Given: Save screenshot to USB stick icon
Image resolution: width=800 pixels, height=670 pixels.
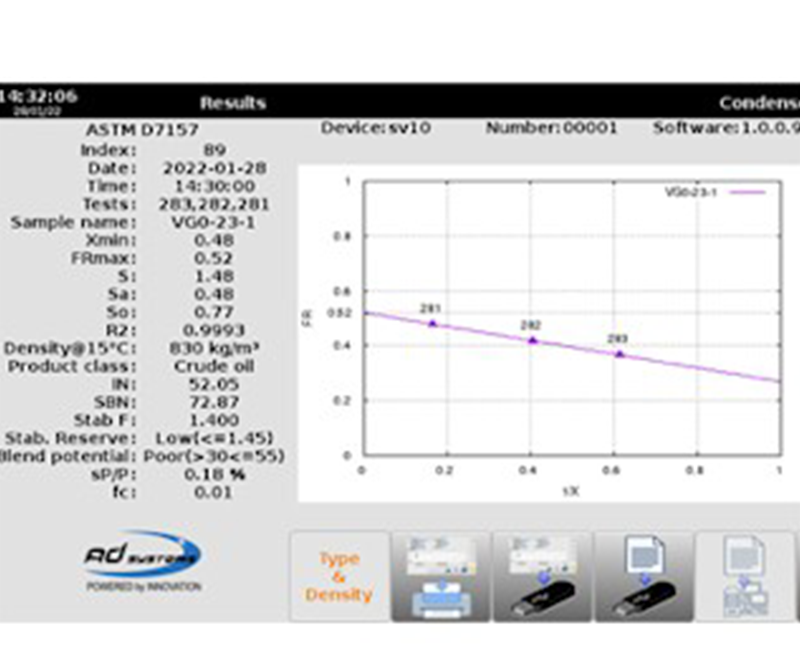Looking at the screenshot, I should 542,577.
